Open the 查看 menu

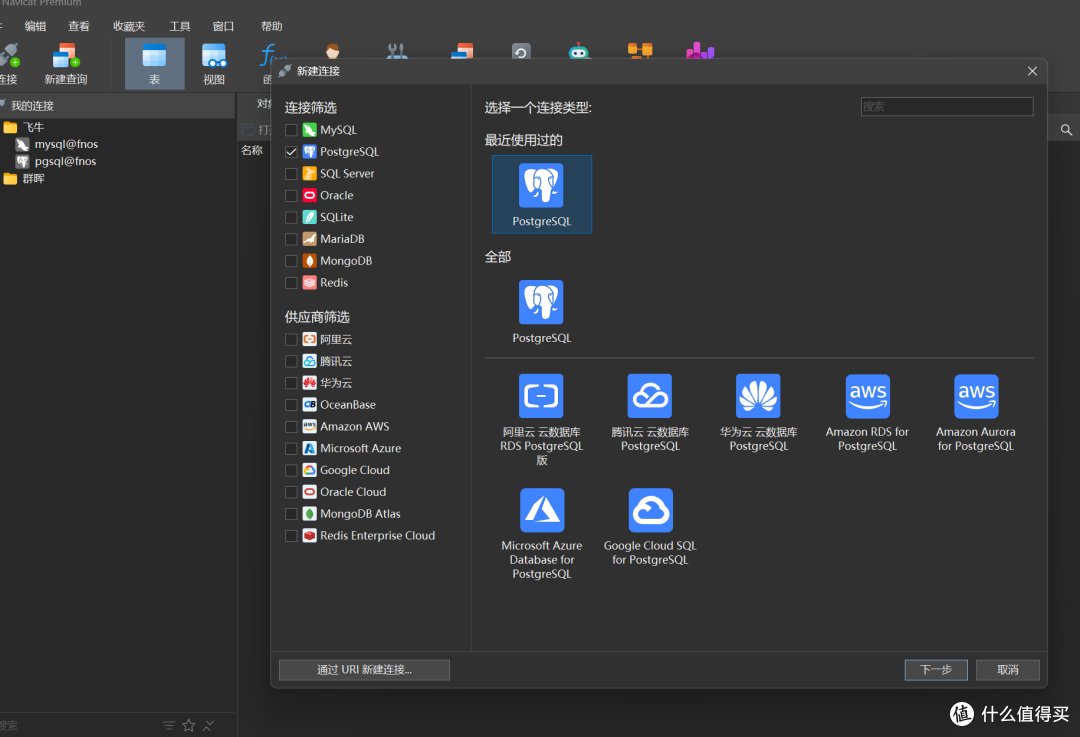[x=79, y=26]
